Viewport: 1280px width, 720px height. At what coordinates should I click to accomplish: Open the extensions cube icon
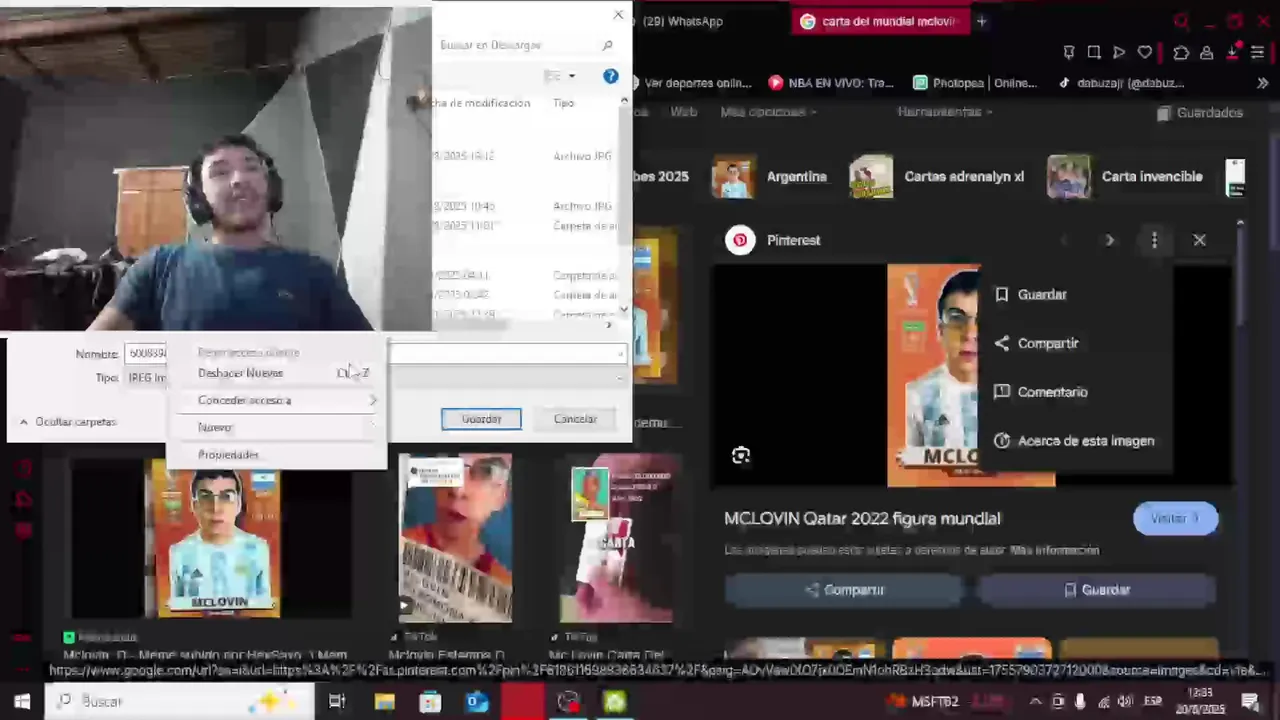(1181, 52)
